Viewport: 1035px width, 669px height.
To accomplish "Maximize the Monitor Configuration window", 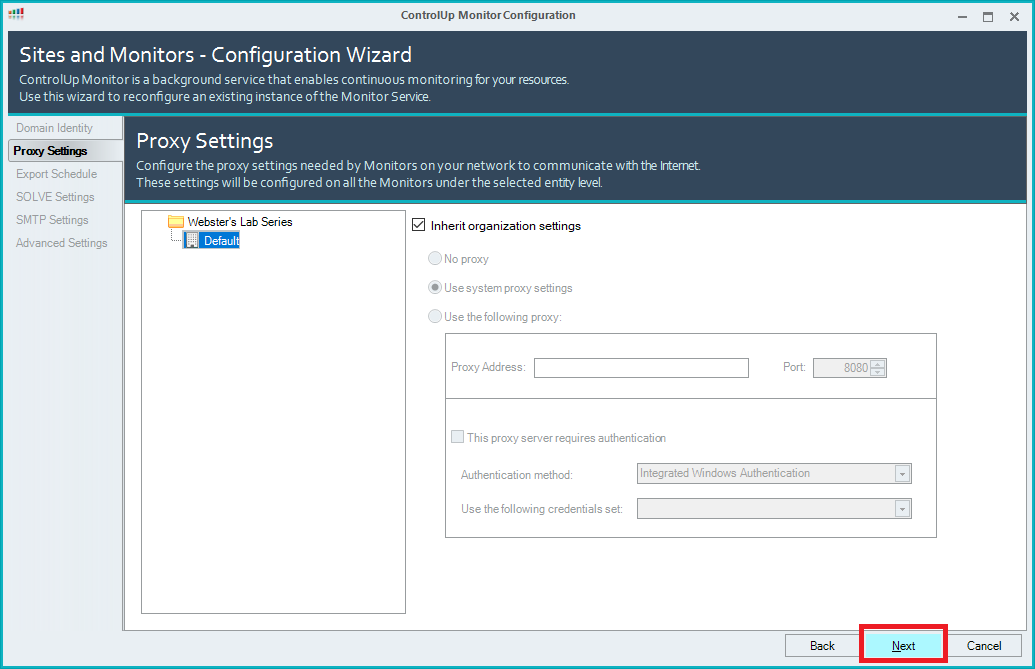I will [987, 16].
